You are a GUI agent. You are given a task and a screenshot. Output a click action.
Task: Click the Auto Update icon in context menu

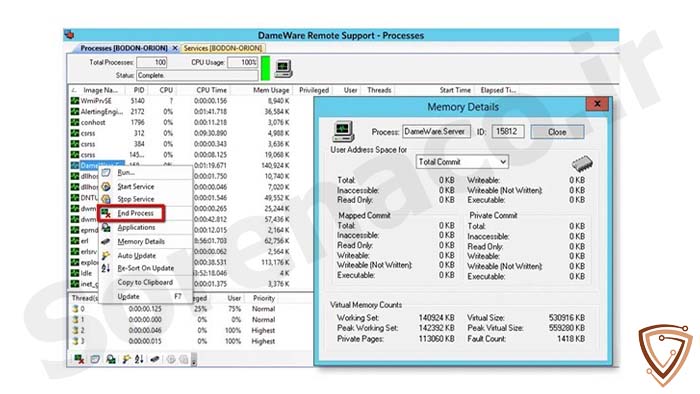pos(106,256)
